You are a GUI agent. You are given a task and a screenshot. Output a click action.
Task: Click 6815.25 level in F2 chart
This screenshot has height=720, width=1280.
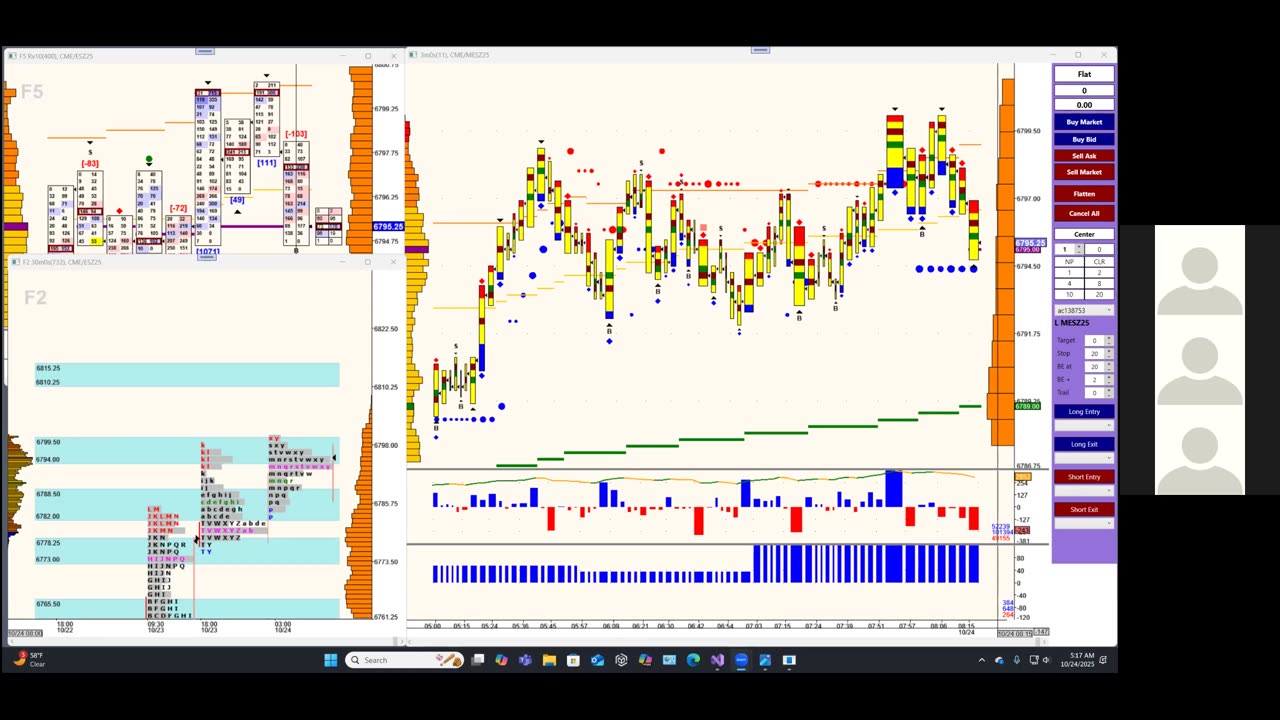tap(48, 368)
